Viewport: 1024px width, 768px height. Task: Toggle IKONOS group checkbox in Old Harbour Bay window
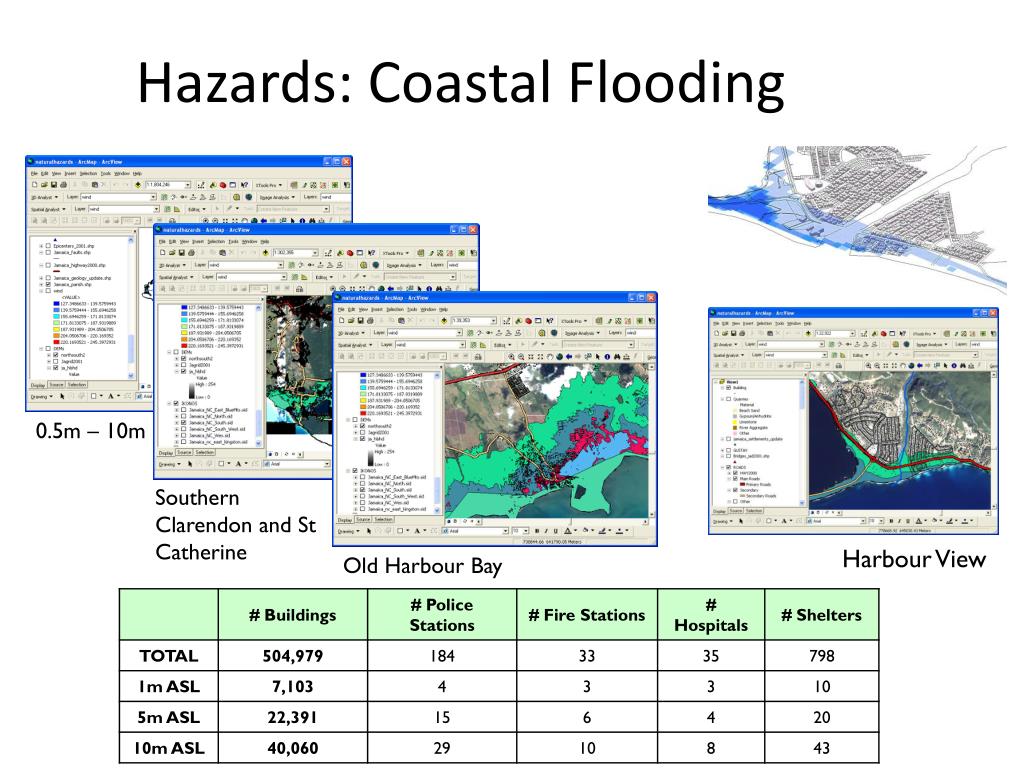click(355, 470)
